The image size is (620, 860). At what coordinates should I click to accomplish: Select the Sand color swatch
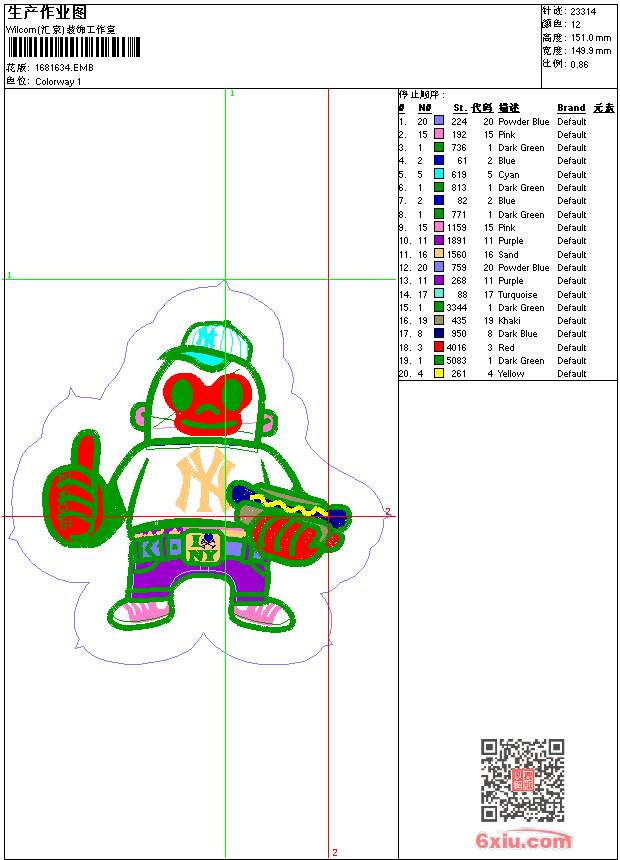pyautogui.click(x=439, y=254)
